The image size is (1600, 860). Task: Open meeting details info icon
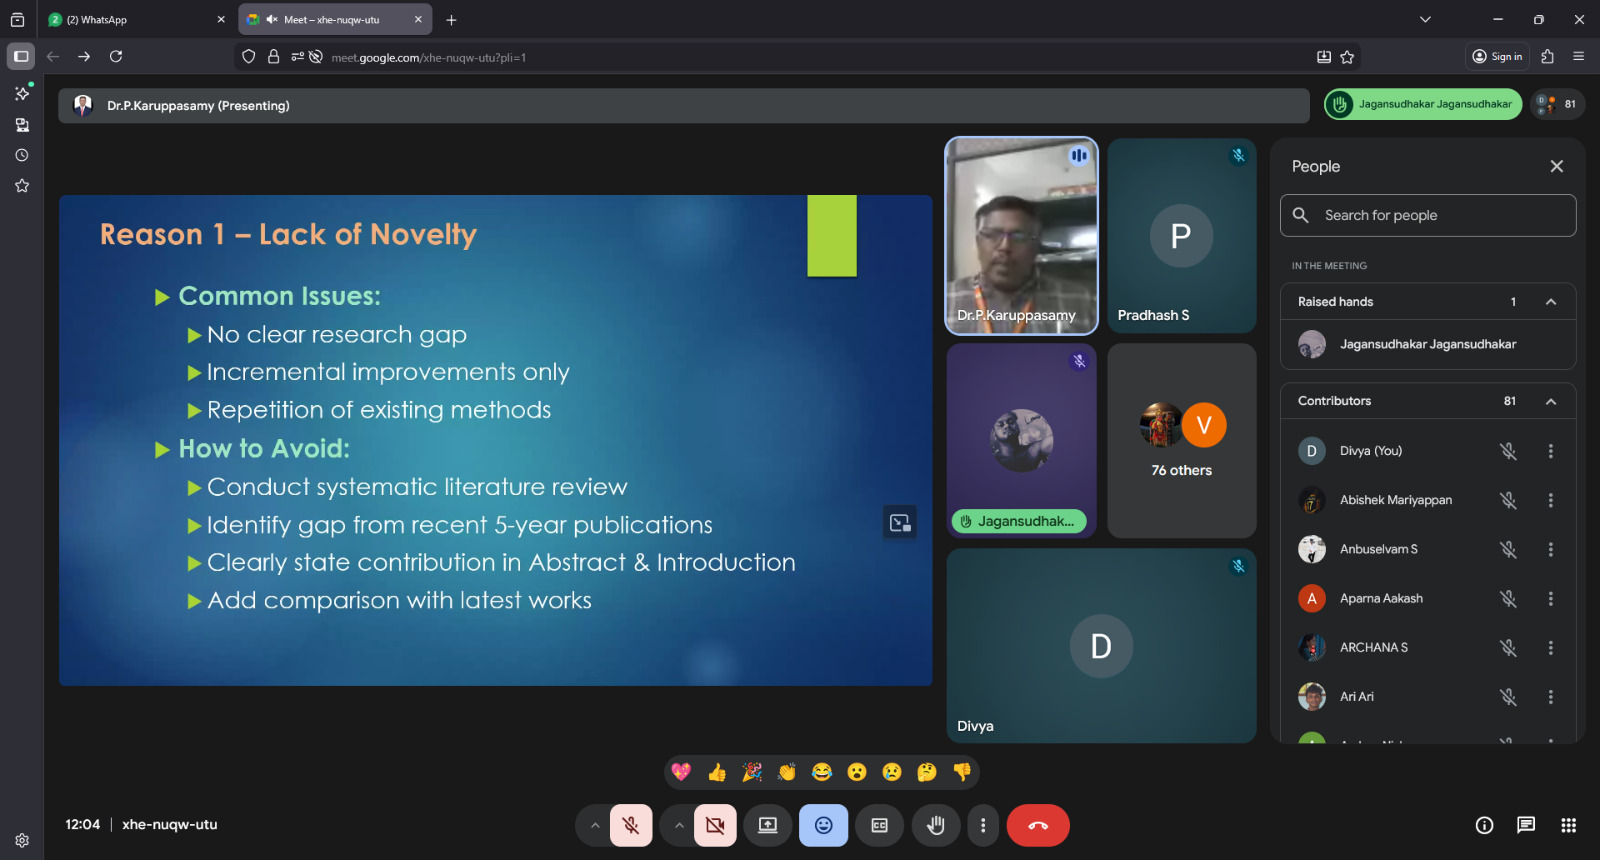pos(1484,825)
